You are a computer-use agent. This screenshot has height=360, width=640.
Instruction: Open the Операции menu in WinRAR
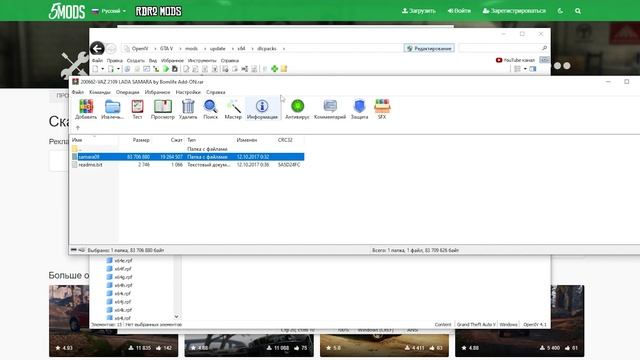tap(127, 92)
